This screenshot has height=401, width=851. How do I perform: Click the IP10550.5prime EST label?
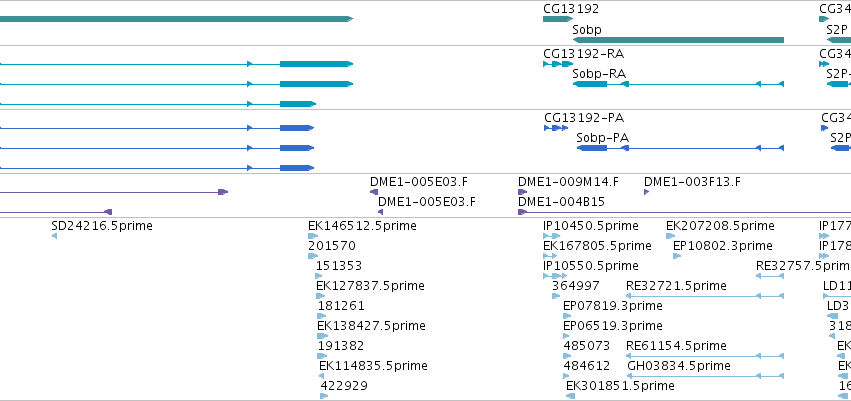[x=590, y=266]
